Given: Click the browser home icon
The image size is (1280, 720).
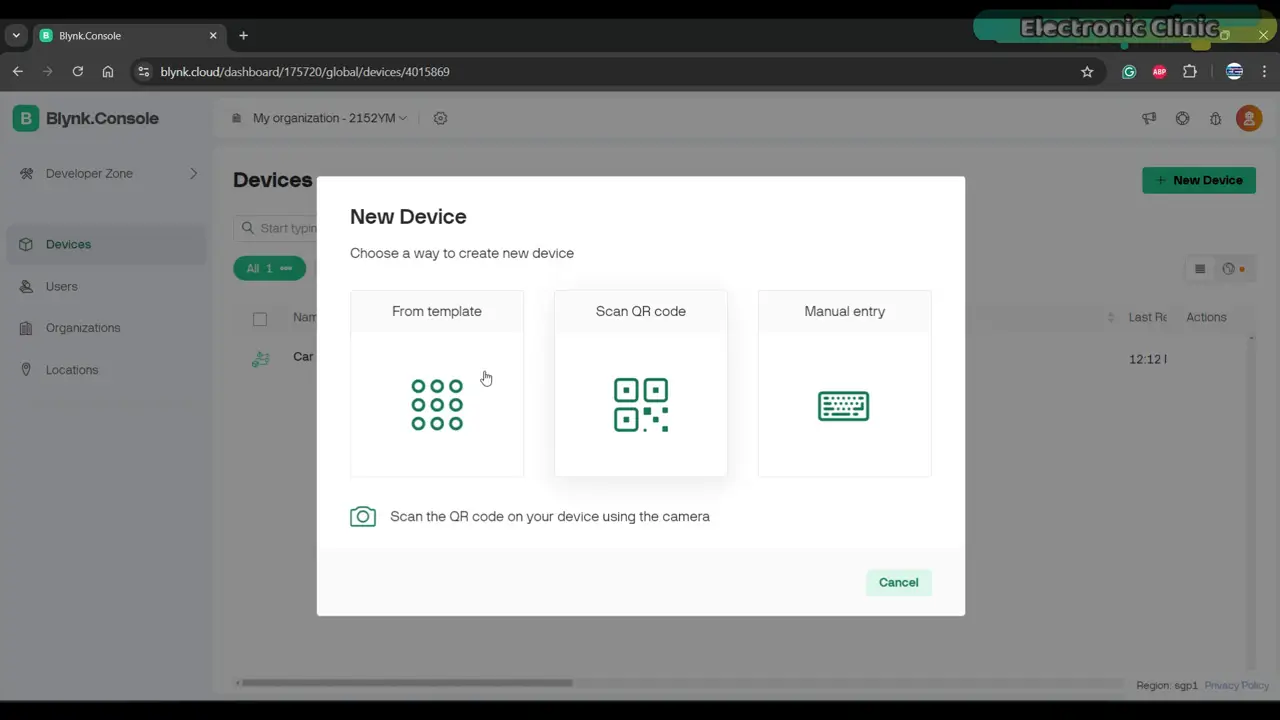Looking at the screenshot, I should pos(108,71).
